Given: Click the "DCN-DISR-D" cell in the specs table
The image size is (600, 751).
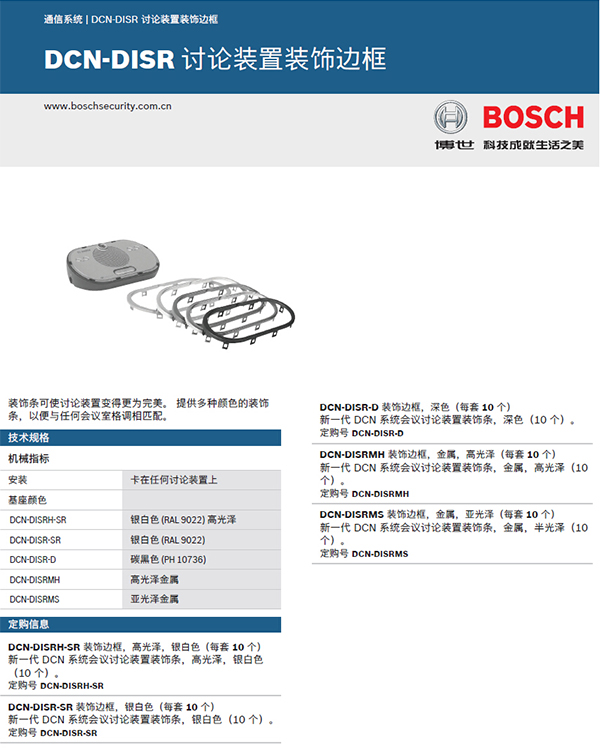Looking at the screenshot, I should click(61, 559).
